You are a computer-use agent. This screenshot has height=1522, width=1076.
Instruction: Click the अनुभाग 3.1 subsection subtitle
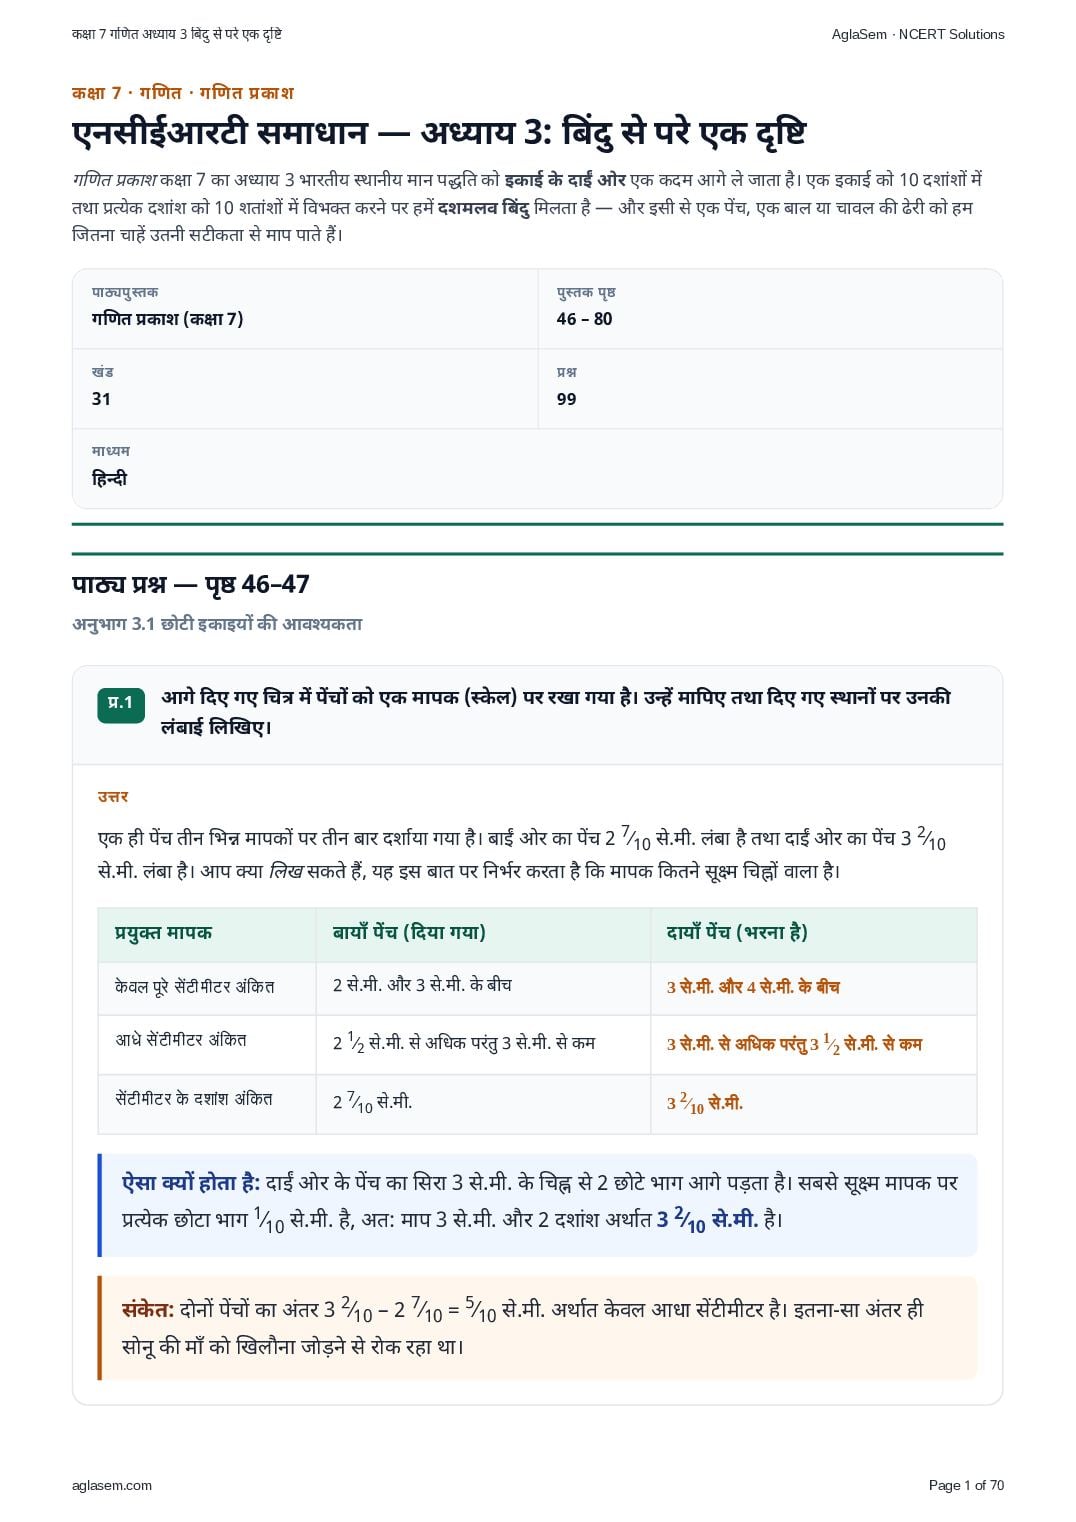tap(217, 624)
